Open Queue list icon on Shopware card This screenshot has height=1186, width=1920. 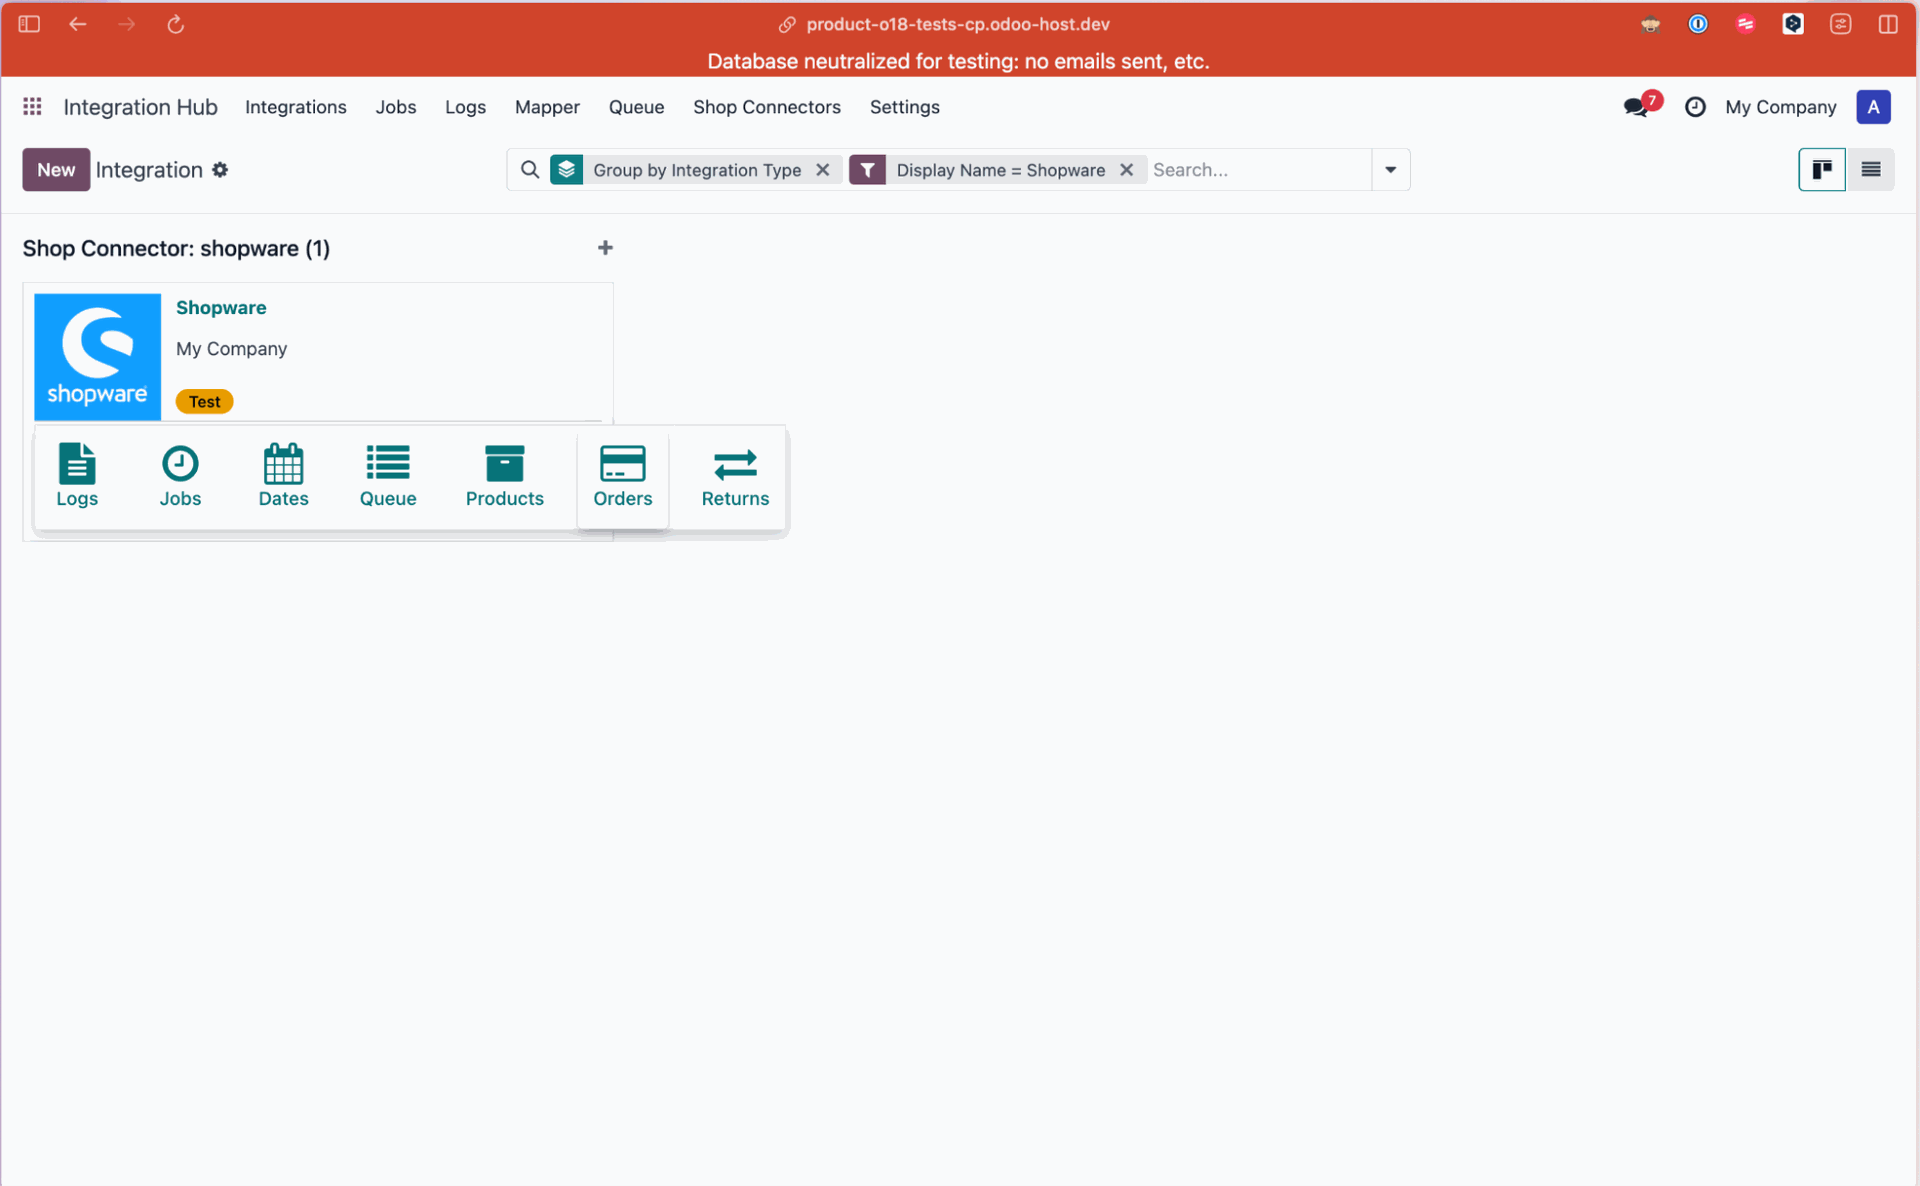click(x=388, y=476)
